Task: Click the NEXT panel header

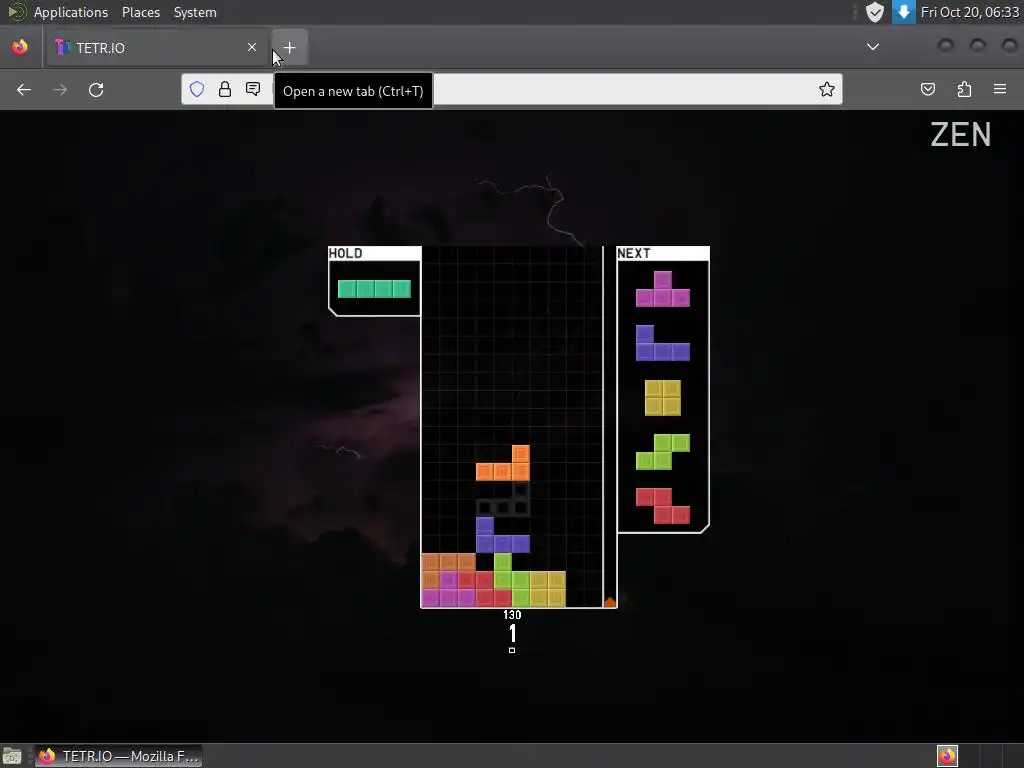Action: pyautogui.click(x=663, y=253)
